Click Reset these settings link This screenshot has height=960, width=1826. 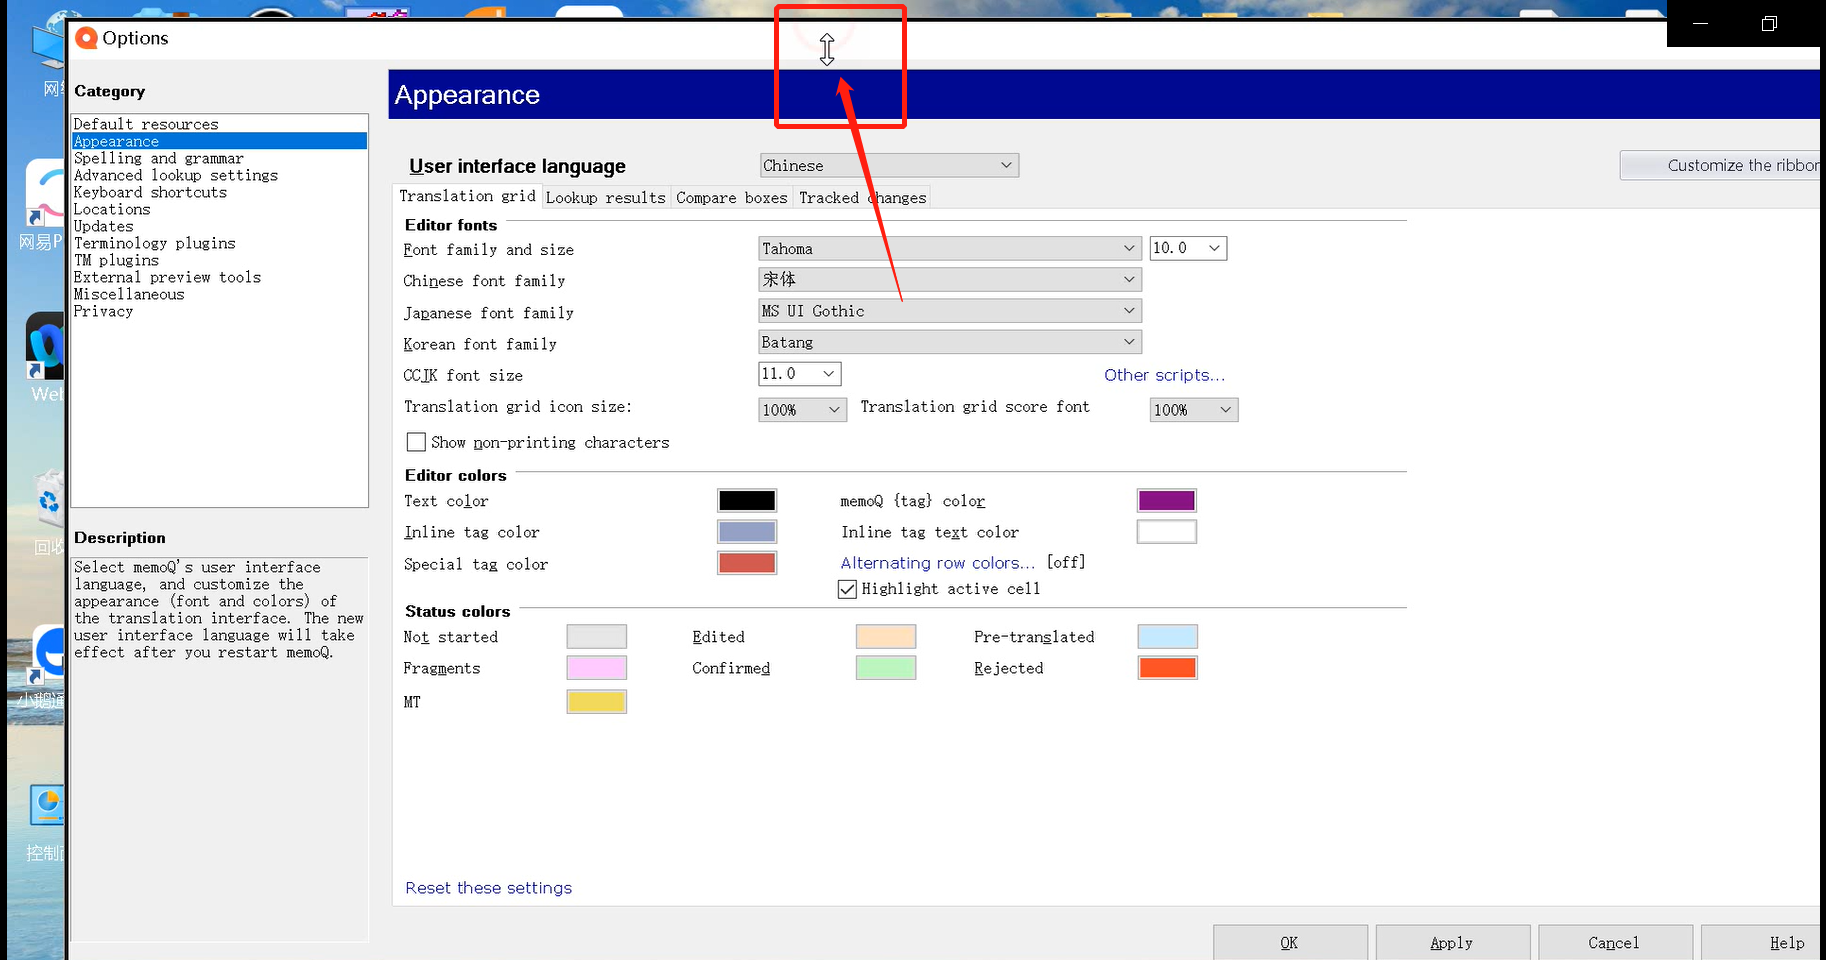[x=489, y=888]
